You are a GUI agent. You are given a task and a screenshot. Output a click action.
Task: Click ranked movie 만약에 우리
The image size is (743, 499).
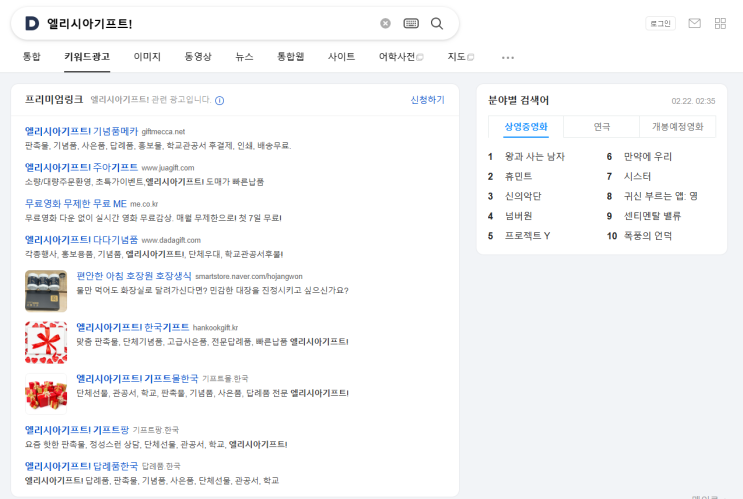point(648,157)
